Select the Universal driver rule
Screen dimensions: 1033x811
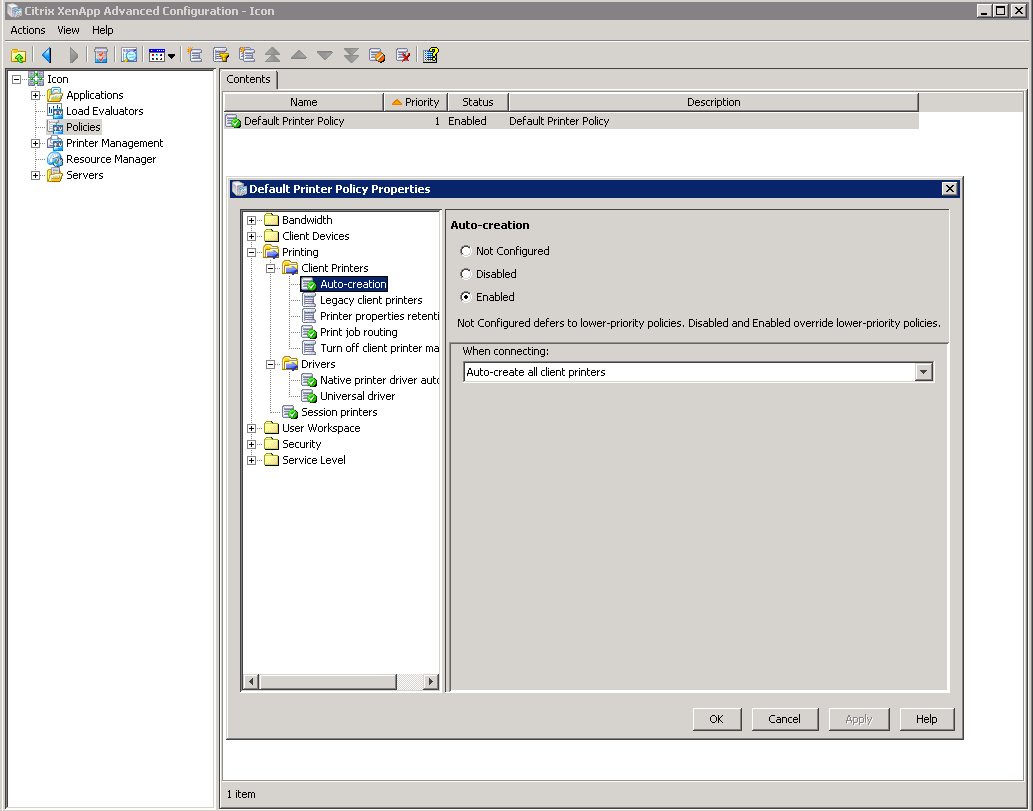[x=357, y=397]
